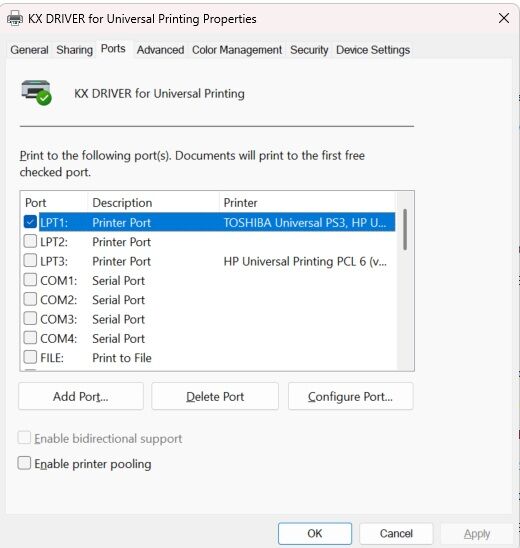520x548 pixels.
Task: Switch to the Security tab
Action: [x=309, y=50]
